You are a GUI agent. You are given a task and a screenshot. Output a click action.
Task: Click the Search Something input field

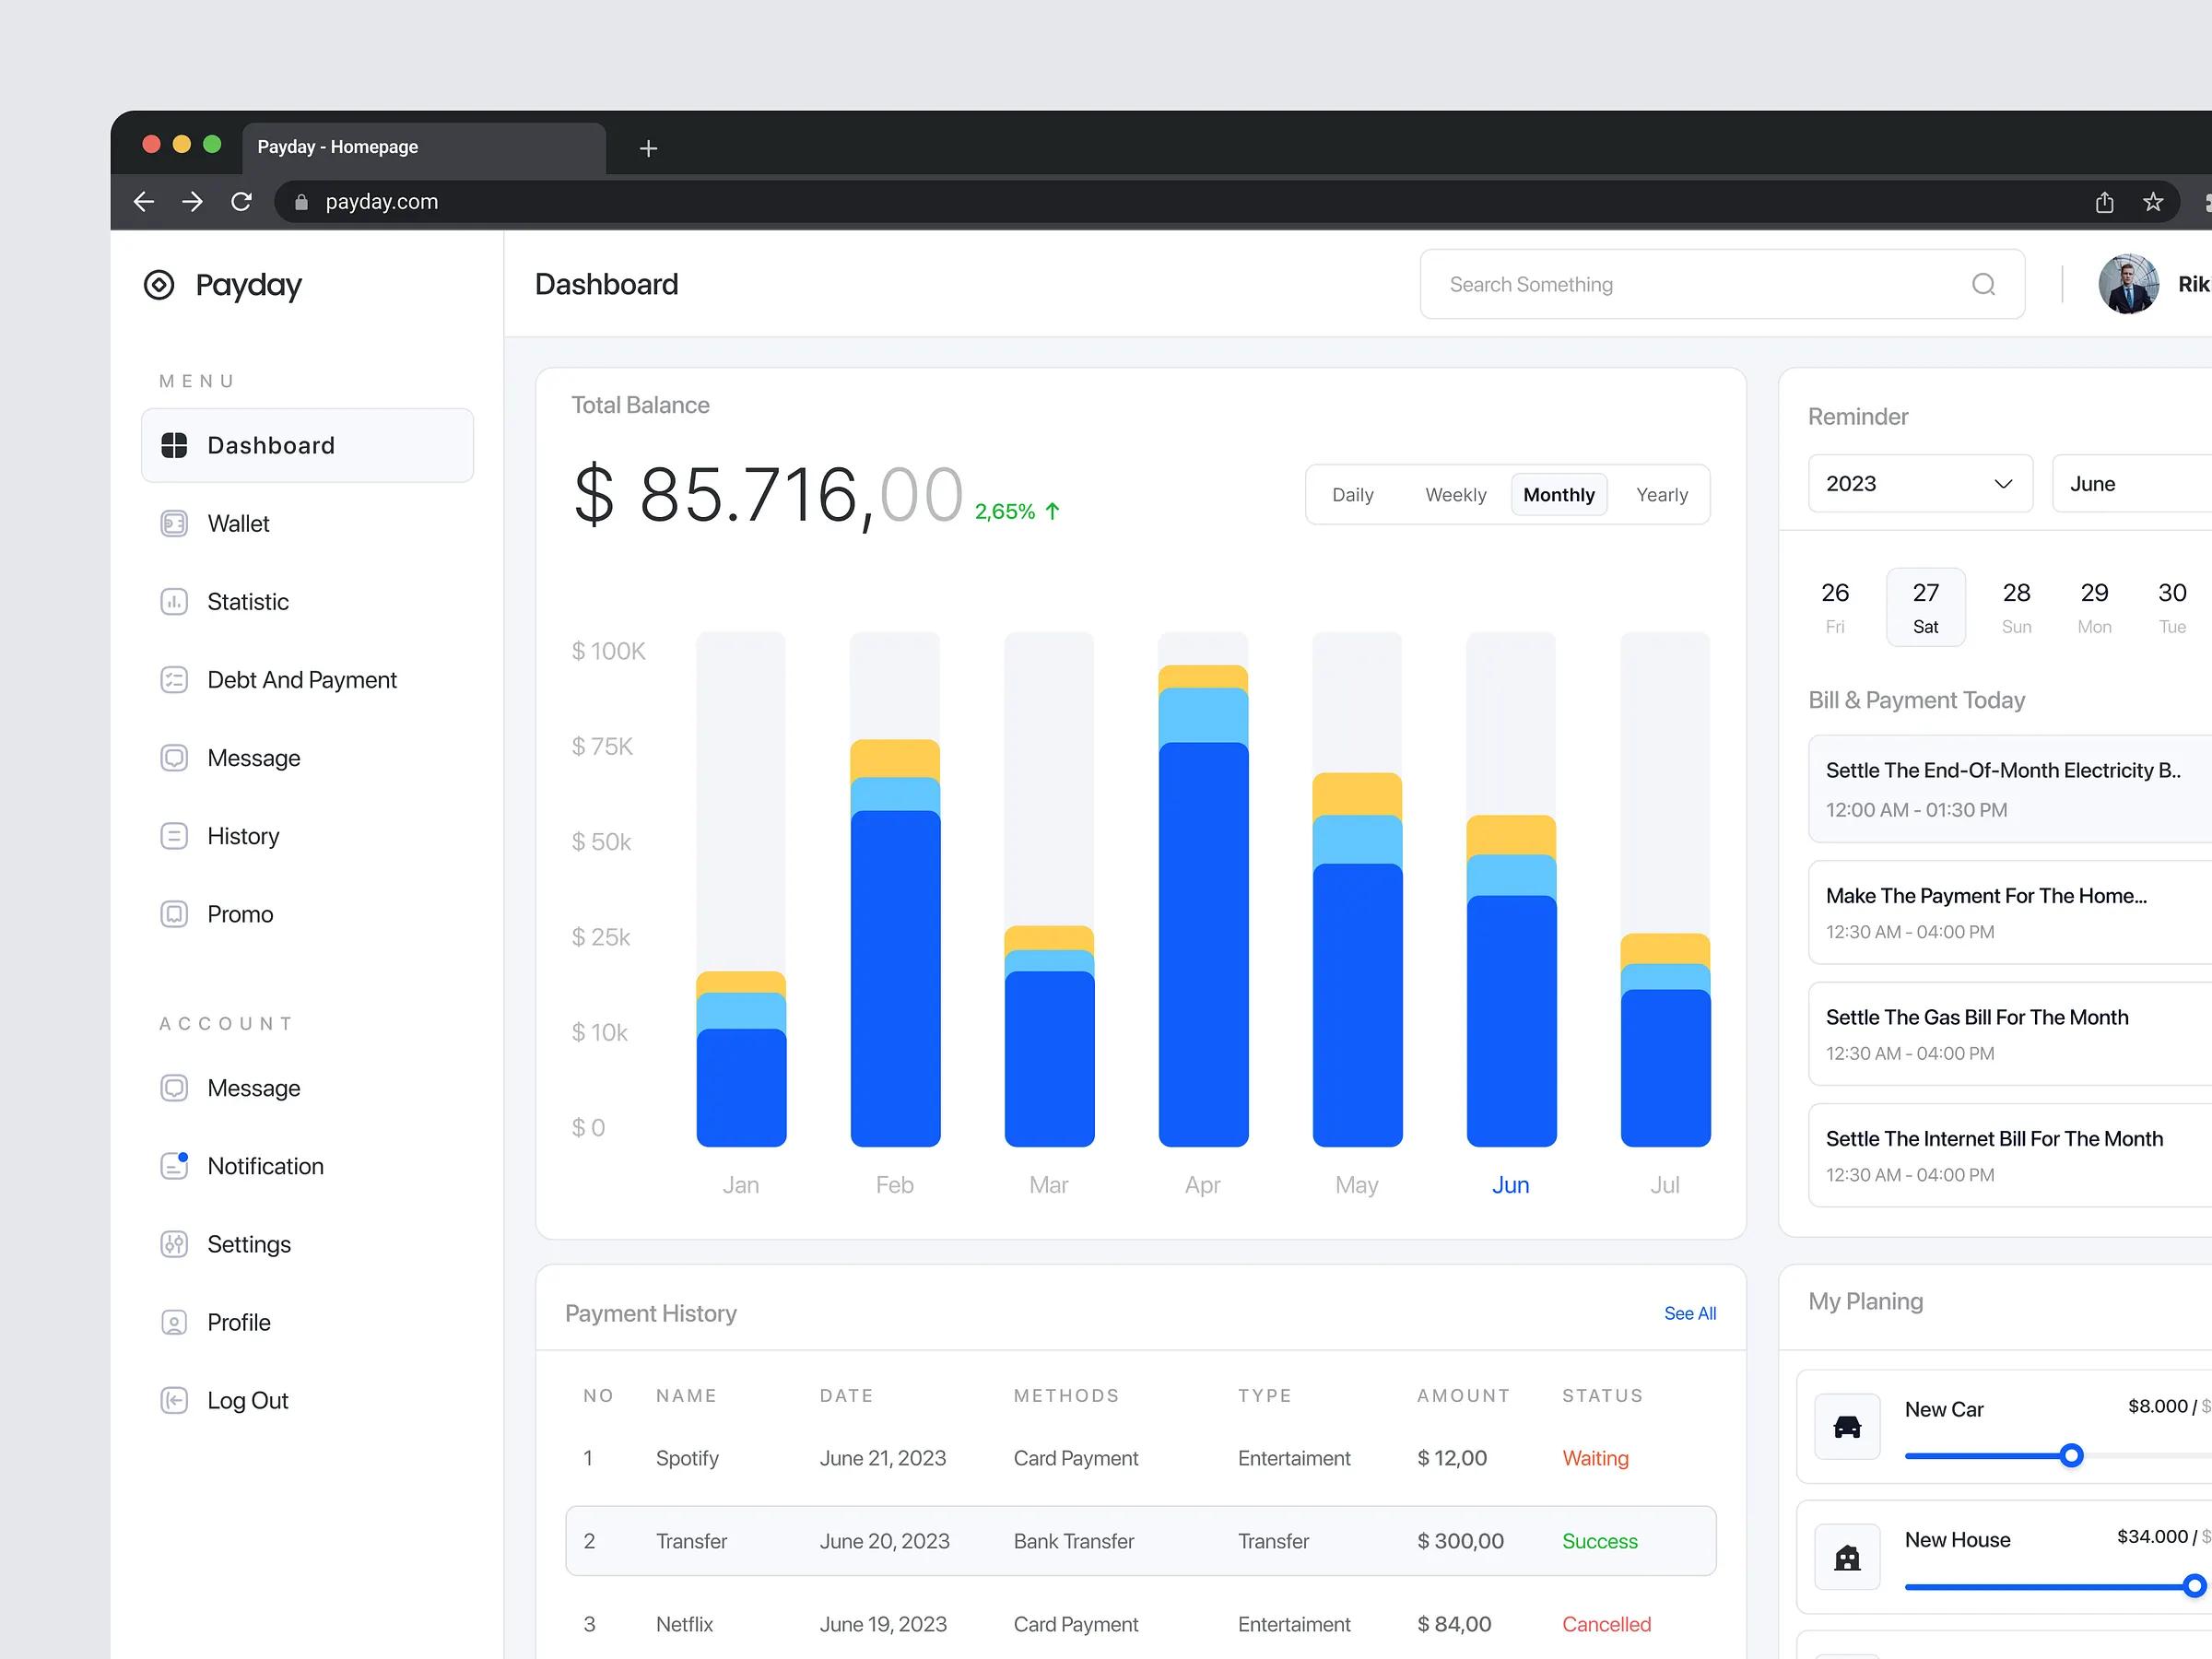(x=1700, y=285)
